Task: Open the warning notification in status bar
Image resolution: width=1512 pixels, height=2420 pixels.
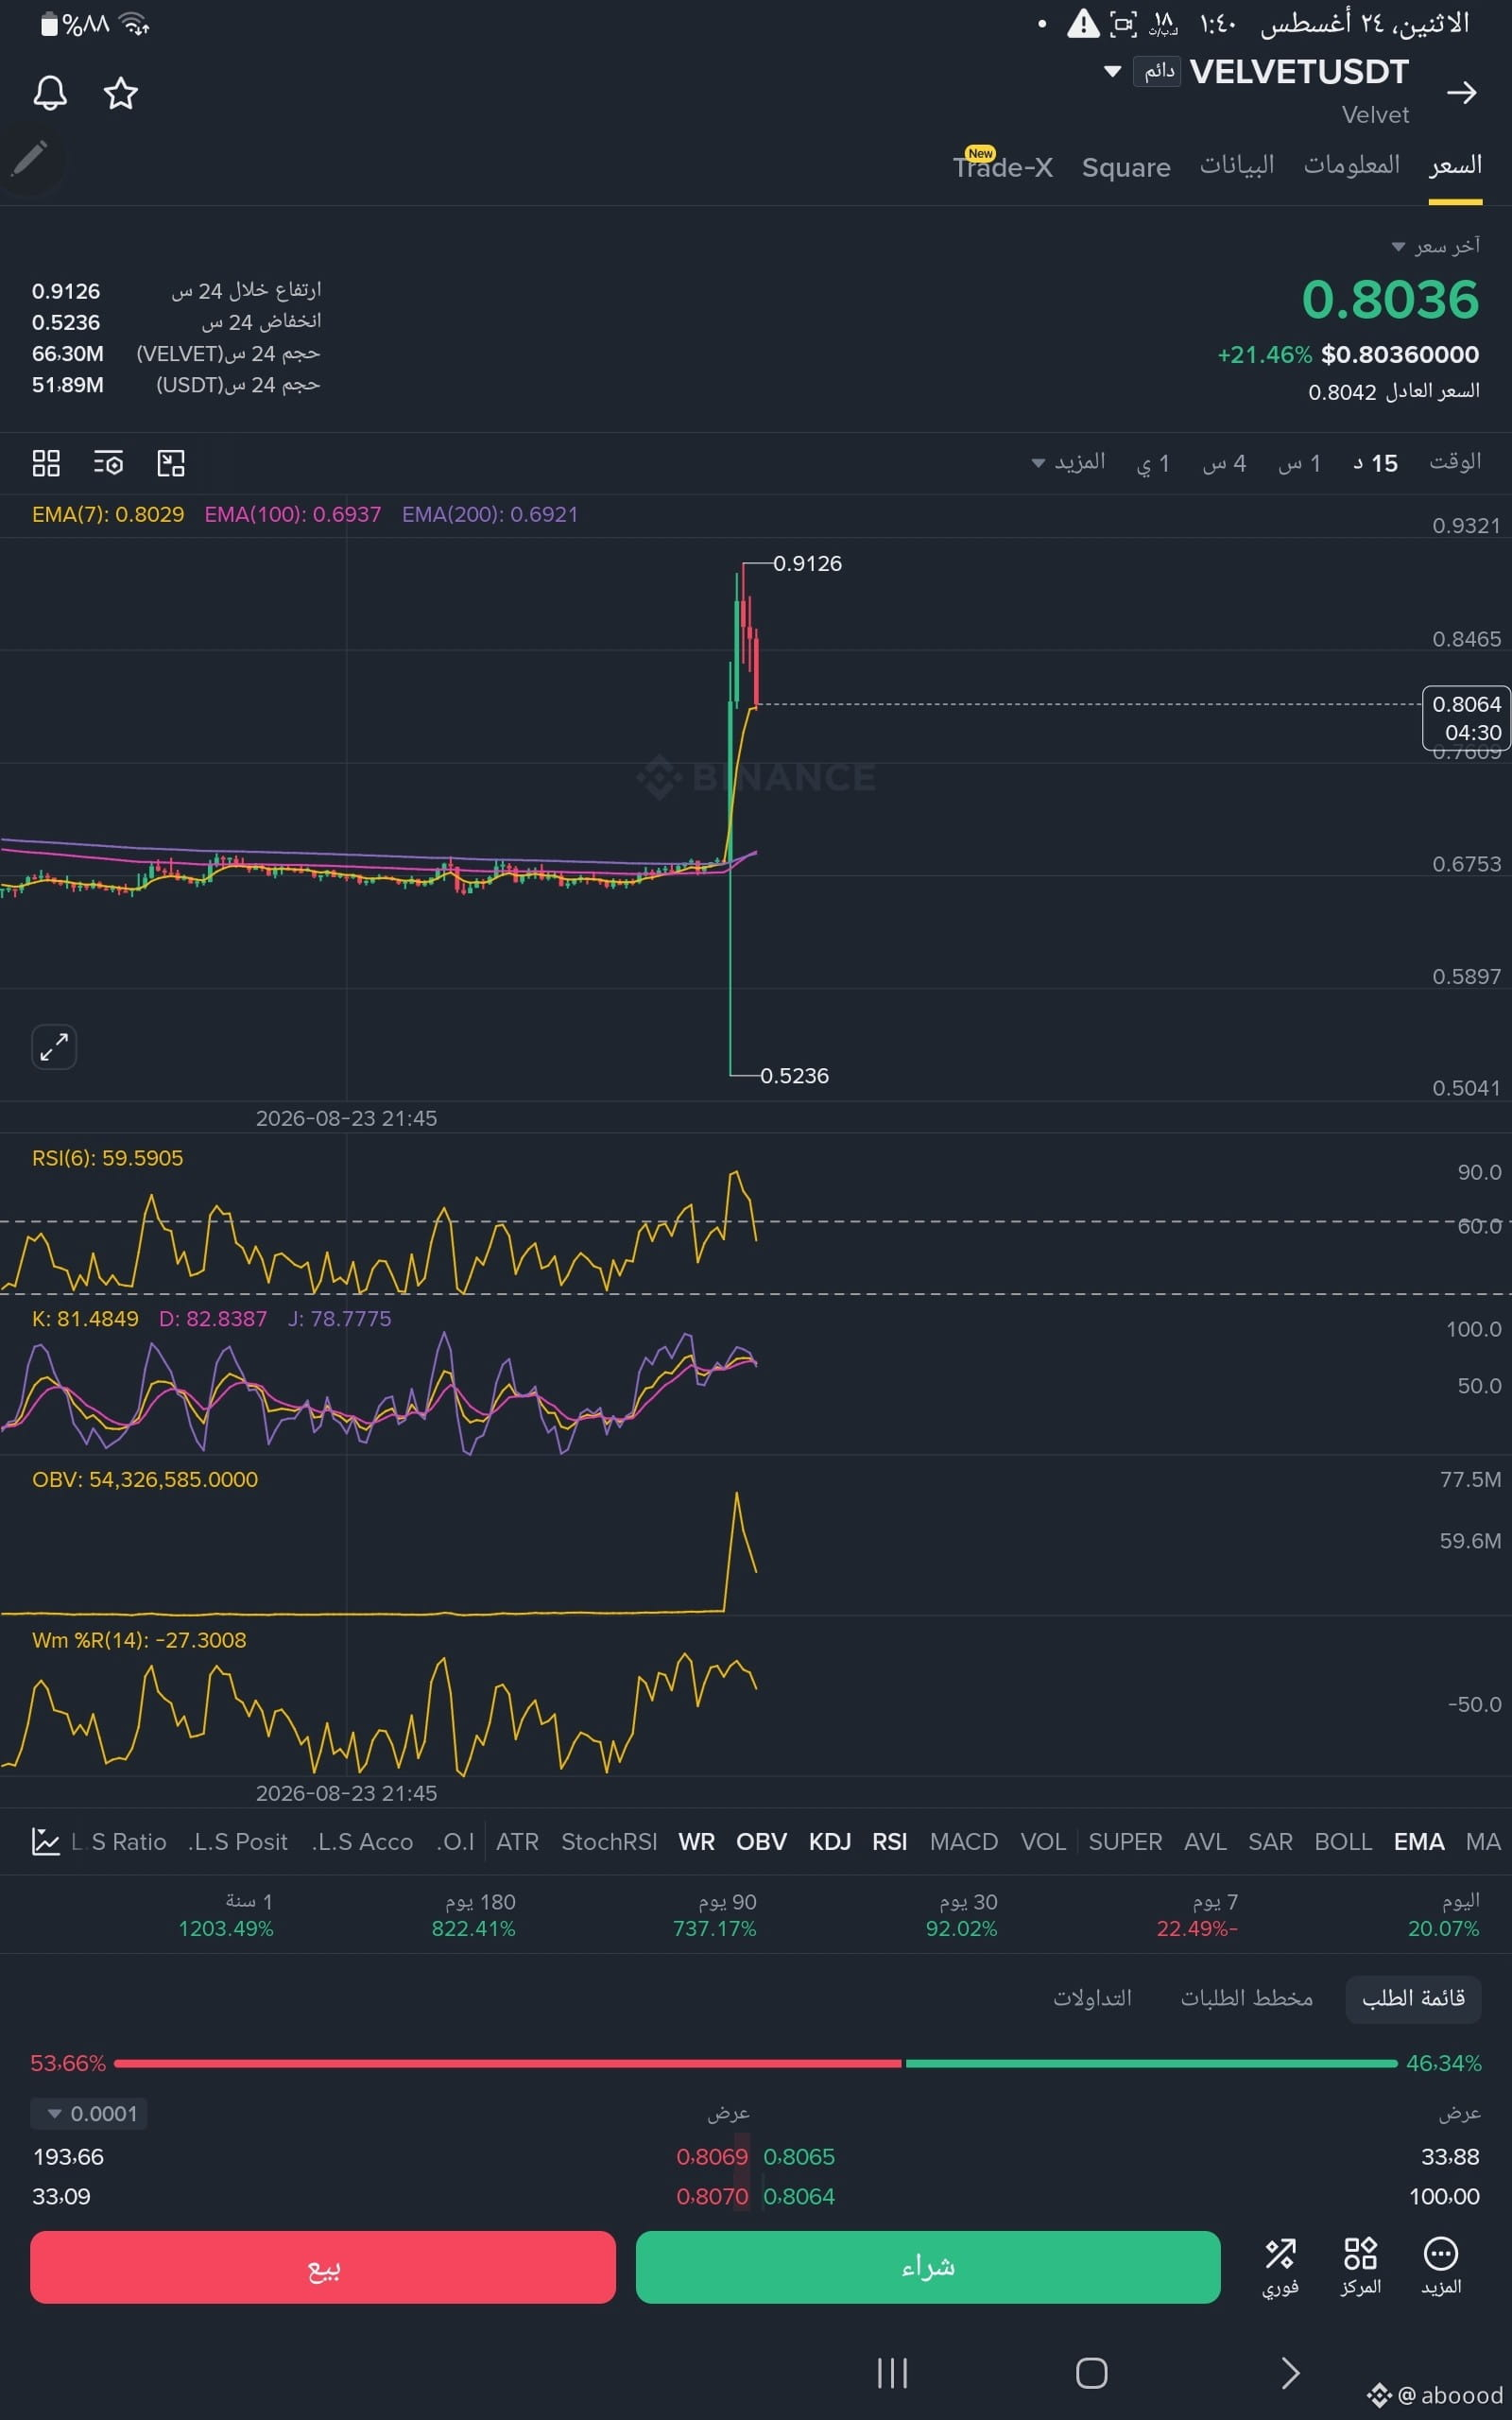Action: point(1083,24)
